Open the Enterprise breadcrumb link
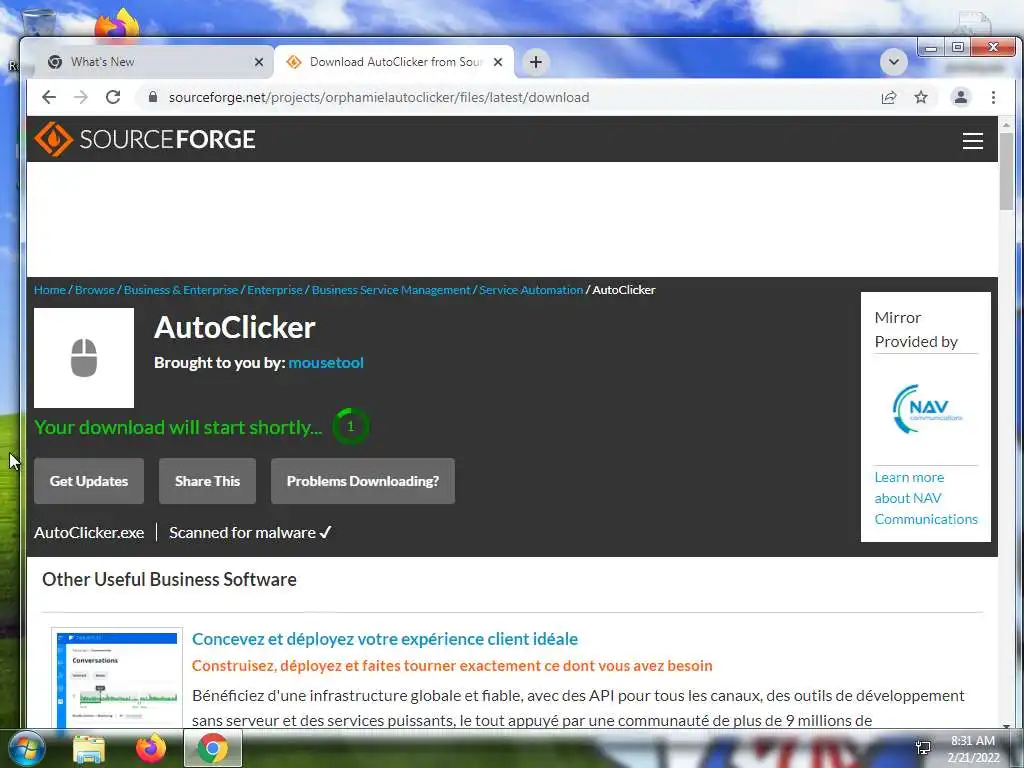 [x=275, y=290]
